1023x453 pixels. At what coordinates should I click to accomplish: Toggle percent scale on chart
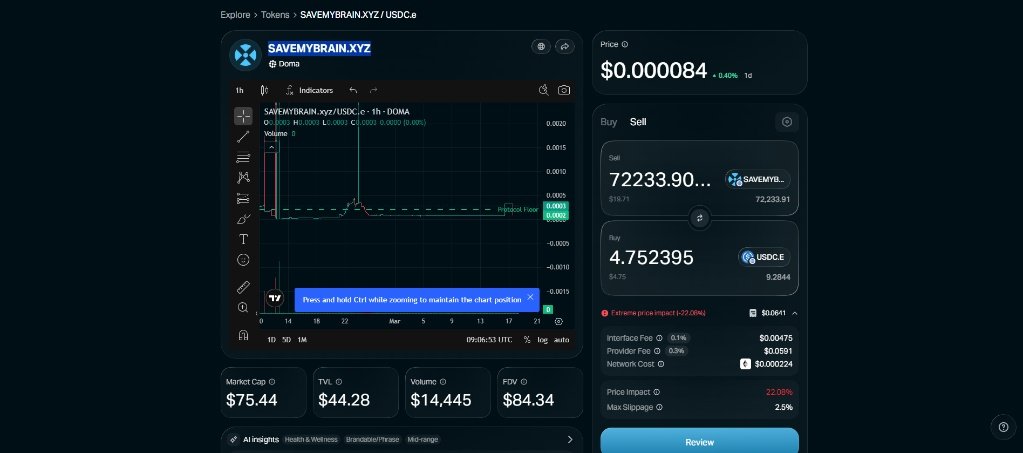tap(527, 339)
